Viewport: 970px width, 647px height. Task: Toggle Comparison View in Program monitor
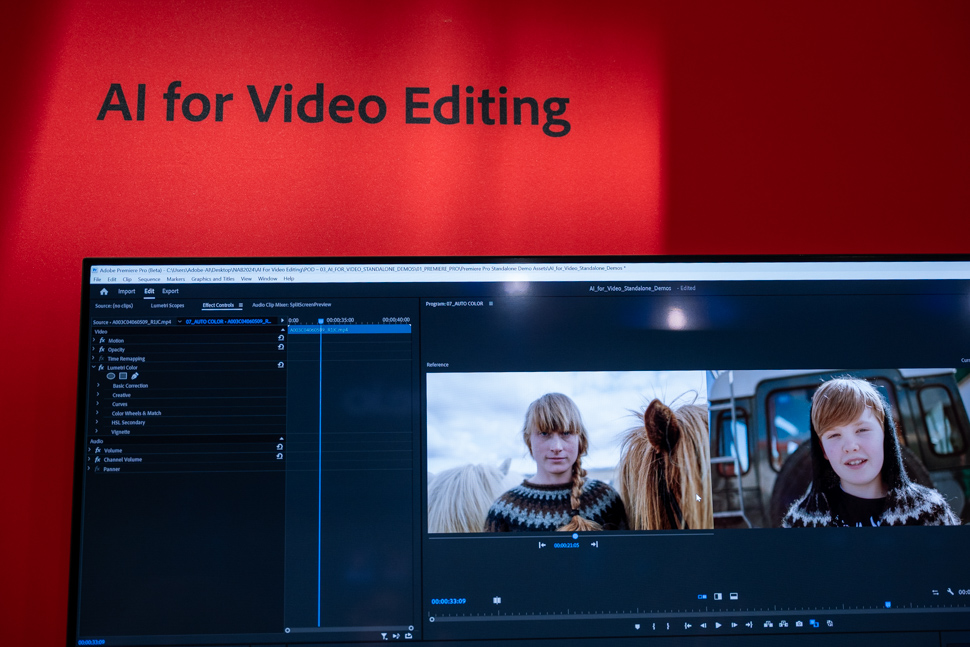tap(814, 623)
